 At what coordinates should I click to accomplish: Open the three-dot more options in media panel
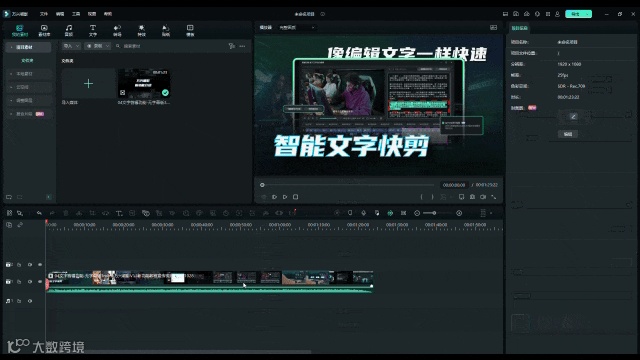click(x=242, y=46)
